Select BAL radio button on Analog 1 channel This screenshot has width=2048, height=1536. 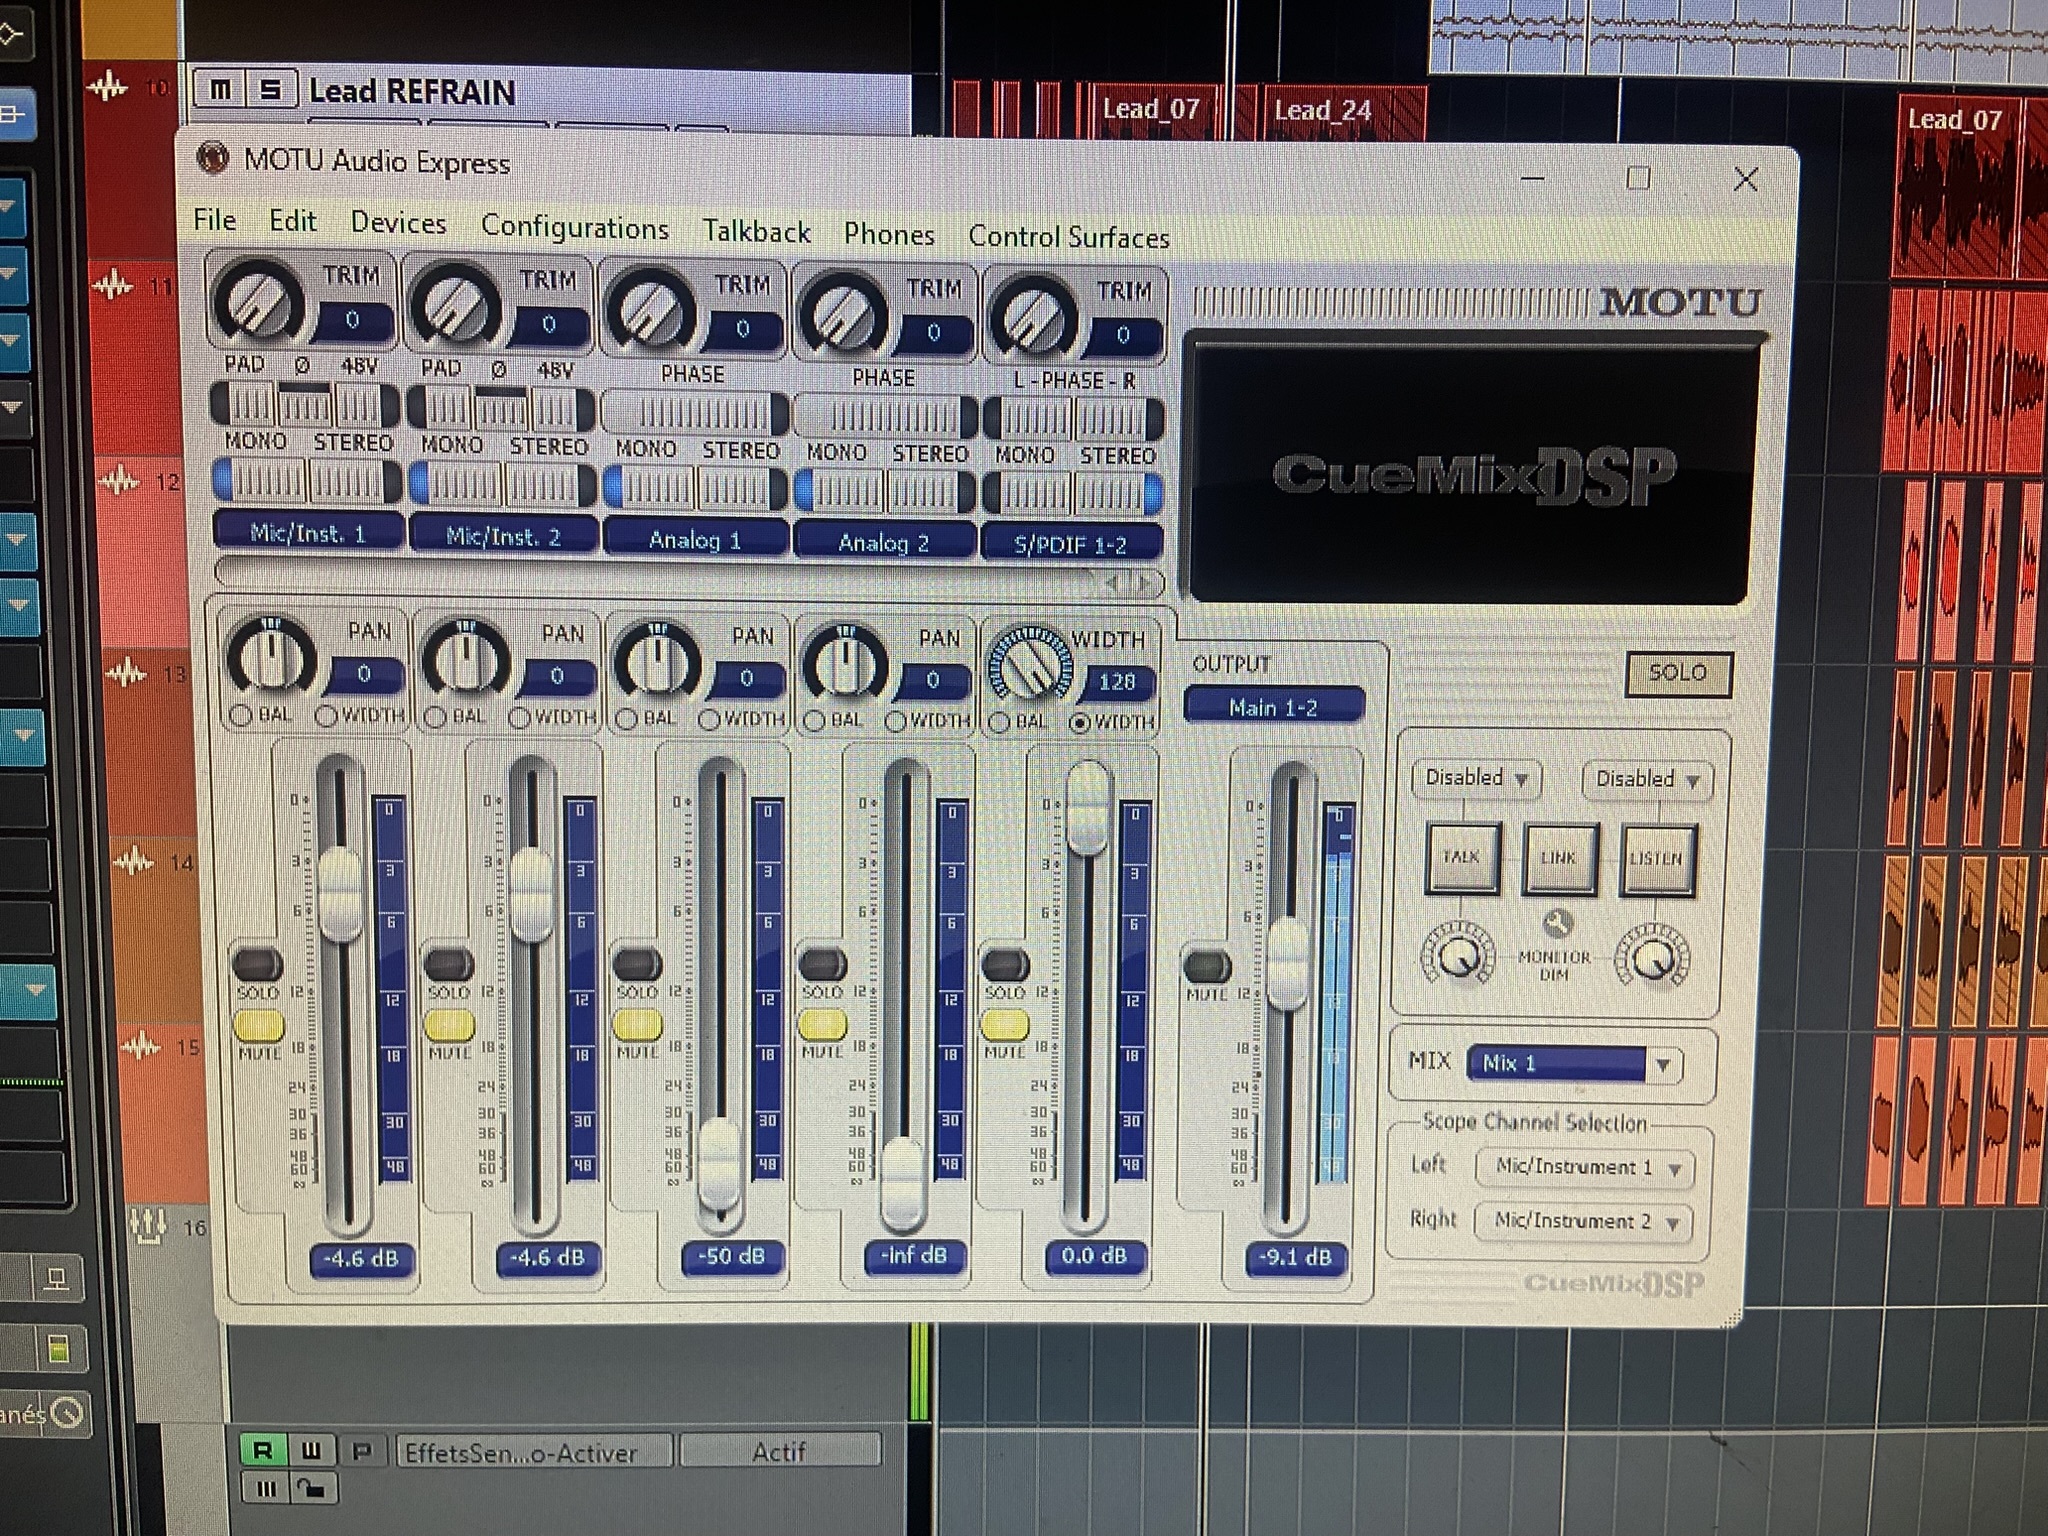[x=627, y=719]
